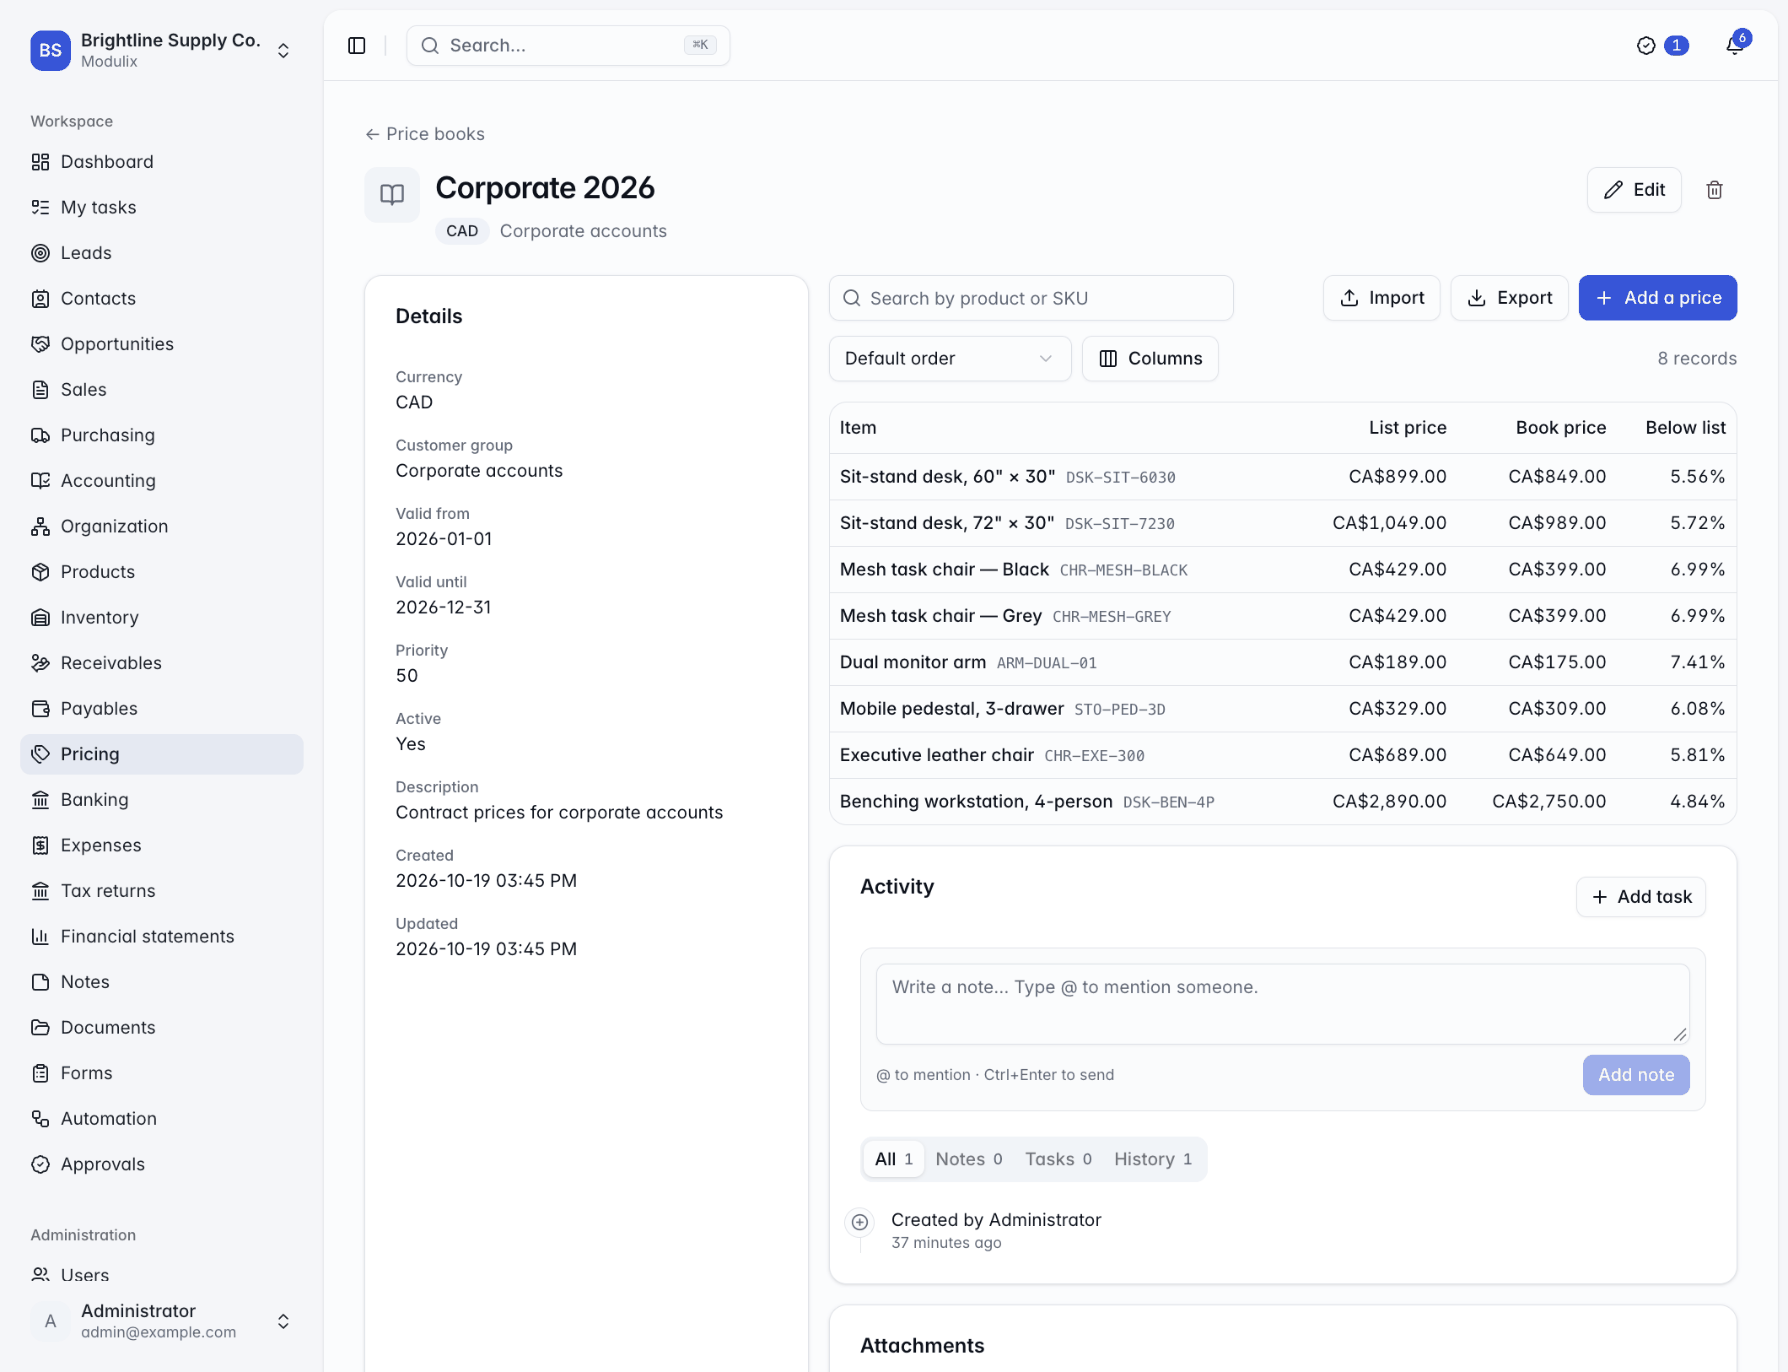Click the Opportunities handshake icon

point(40,344)
